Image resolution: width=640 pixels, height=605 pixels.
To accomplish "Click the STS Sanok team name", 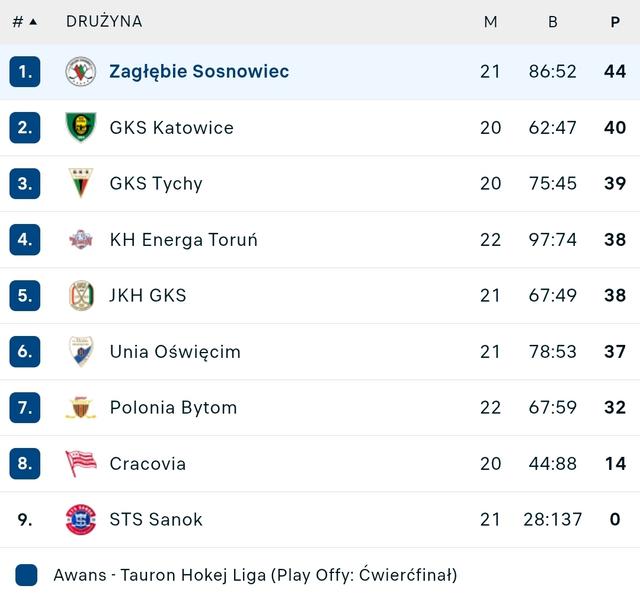I will (156, 519).
